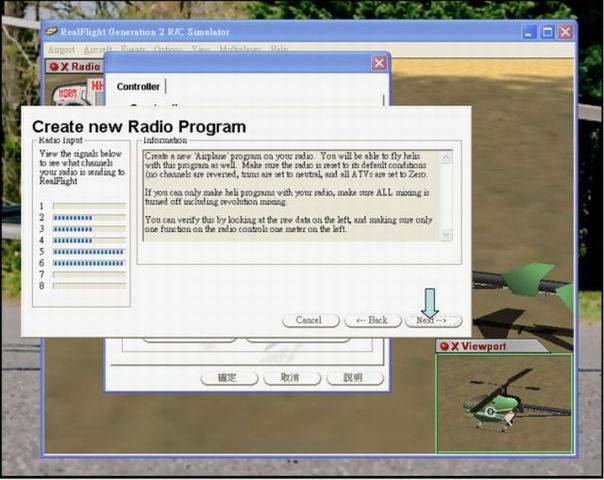Click the channel 2 signal meter
This screenshot has width=604, height=480.
click(89, 218)
